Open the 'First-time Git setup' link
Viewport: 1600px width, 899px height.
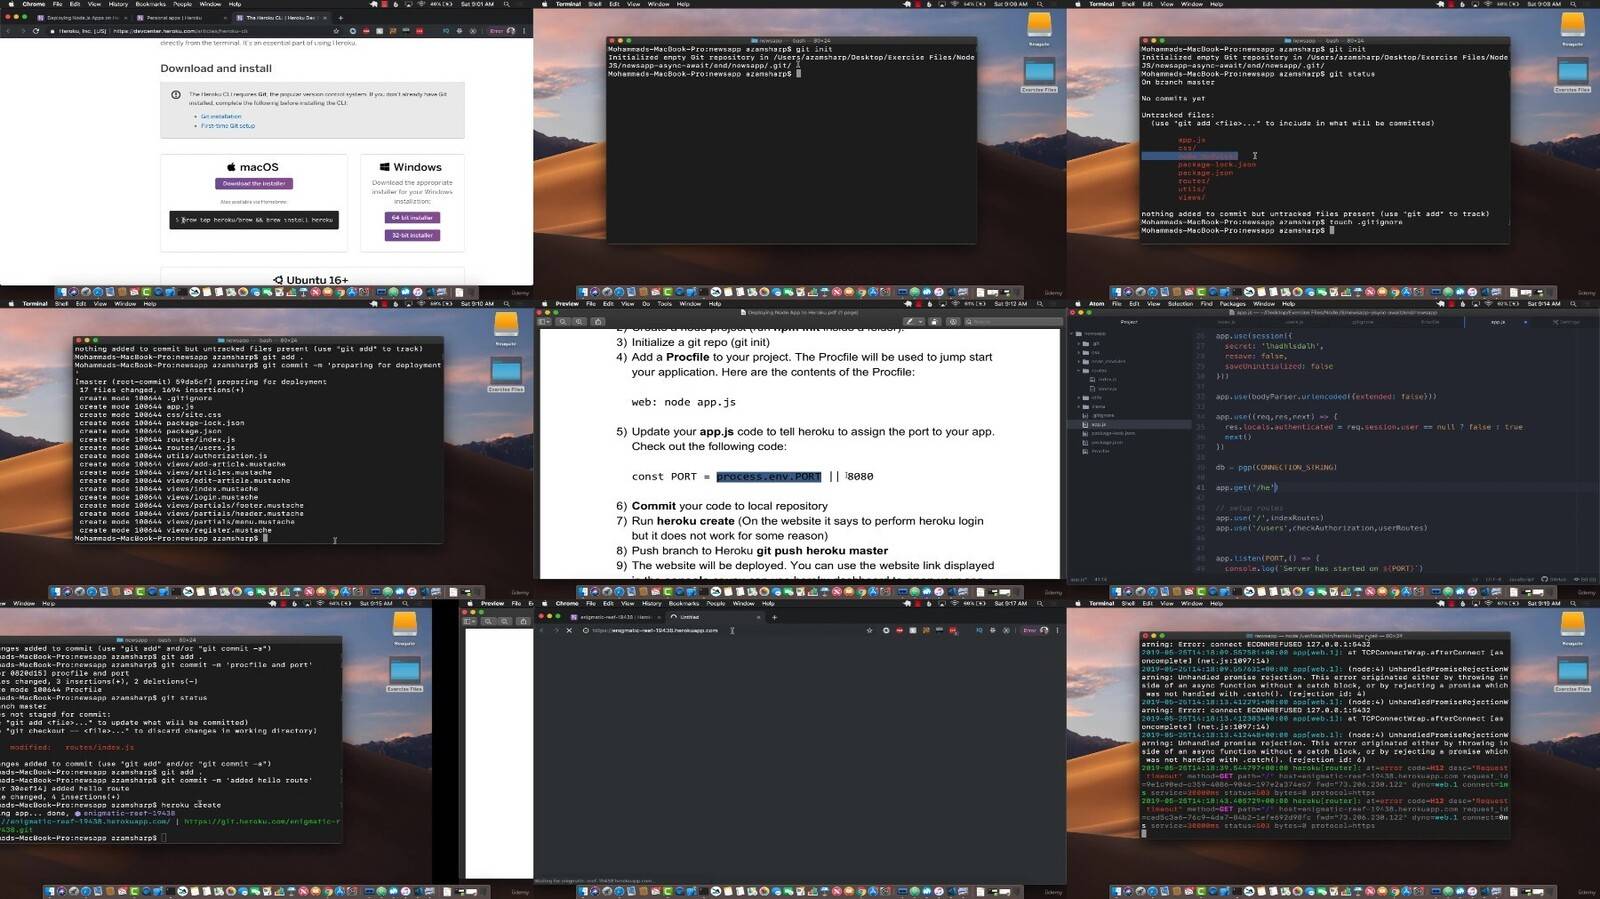(228, 126)
